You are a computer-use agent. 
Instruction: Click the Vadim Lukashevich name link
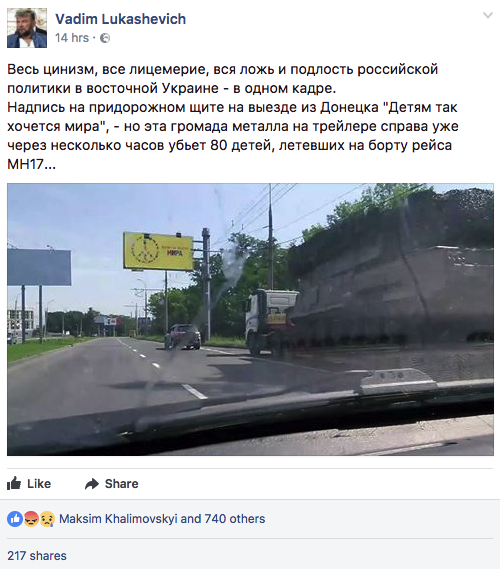pos(120,19)
